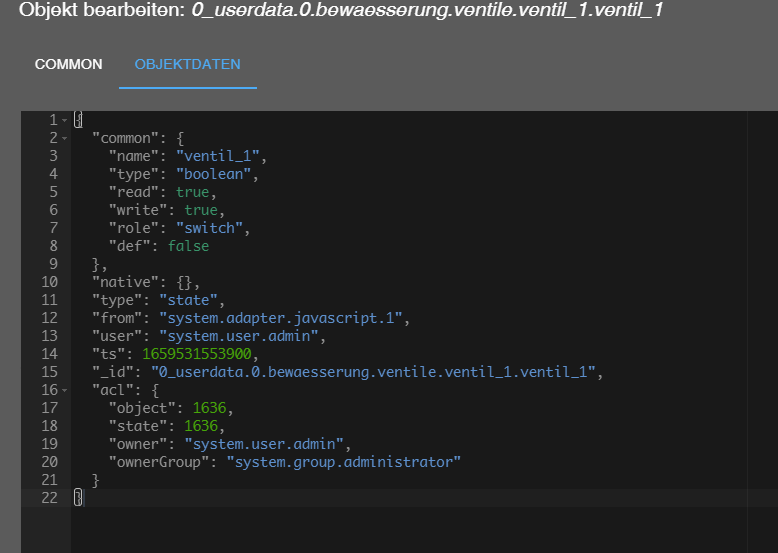Screen dimensions: 778x553
Task: Click the dialog title object ID text
Action: click(x=428, y=9)
